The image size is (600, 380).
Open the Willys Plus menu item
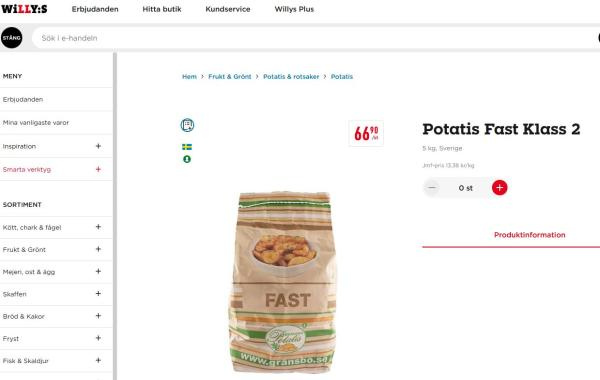[294, 9]
